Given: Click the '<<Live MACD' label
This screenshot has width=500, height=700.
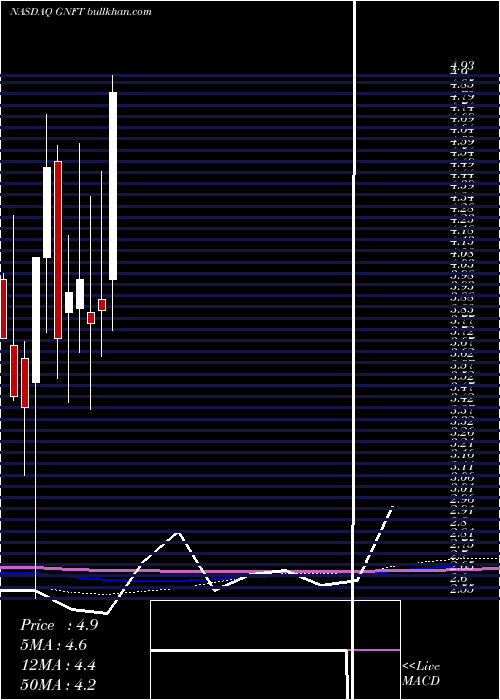Looking at the screenshot, I should pyautogui.click(x=421, y=673).
